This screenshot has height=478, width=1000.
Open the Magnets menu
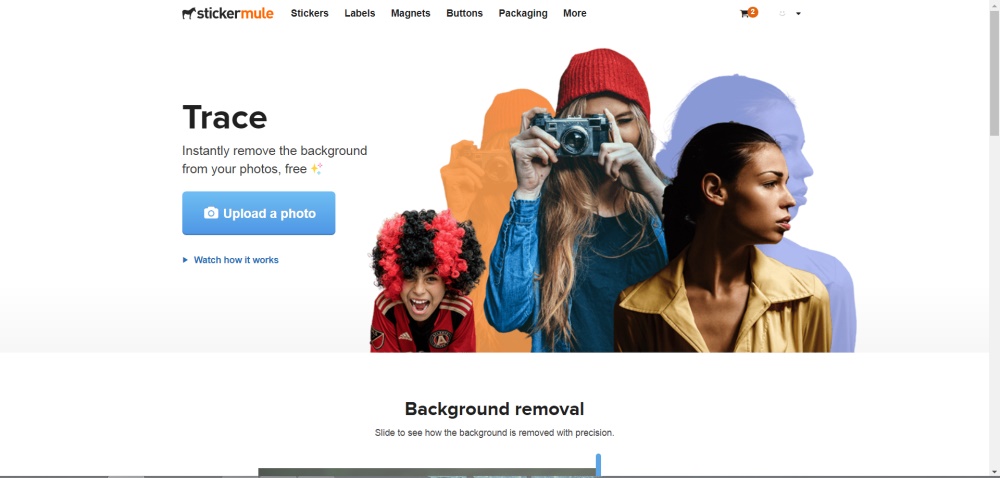coord(411,13)
